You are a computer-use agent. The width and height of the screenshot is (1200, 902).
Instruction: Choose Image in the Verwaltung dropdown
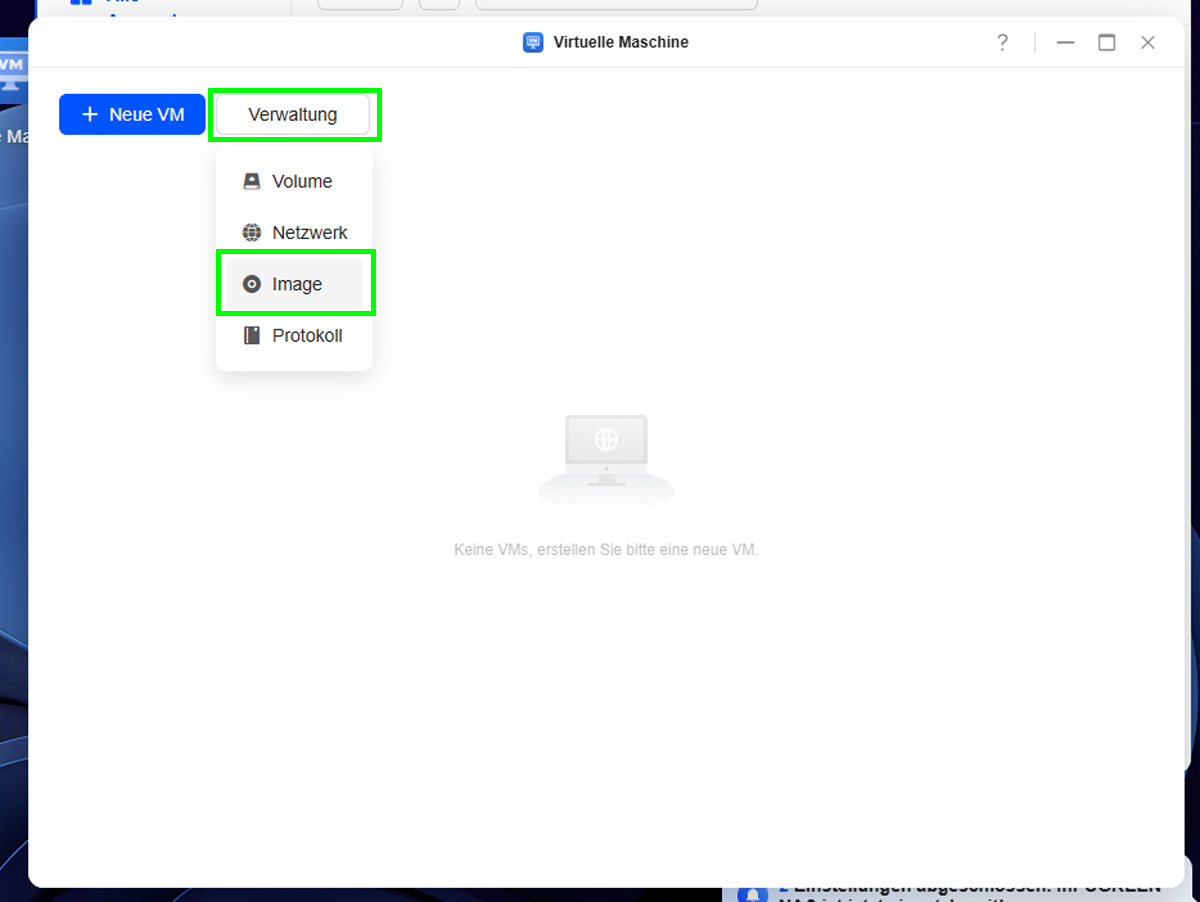pyautogui.click(x=297, y=284)
